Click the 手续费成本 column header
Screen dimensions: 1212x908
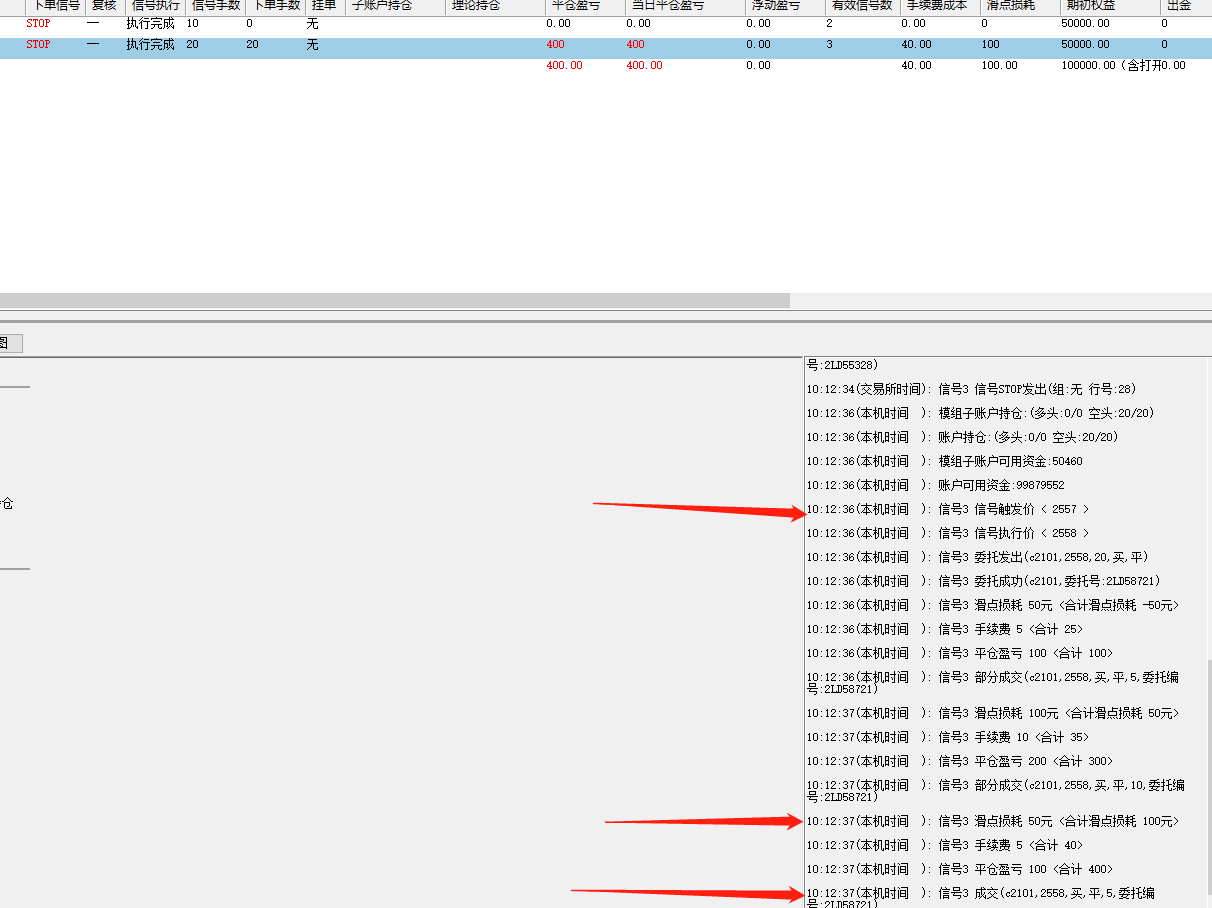click(x=938, y=6)
